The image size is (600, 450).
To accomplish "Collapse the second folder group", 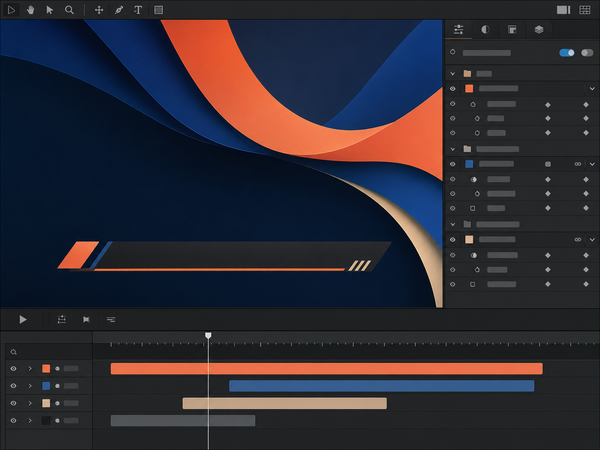I will (x=453, y=149).
